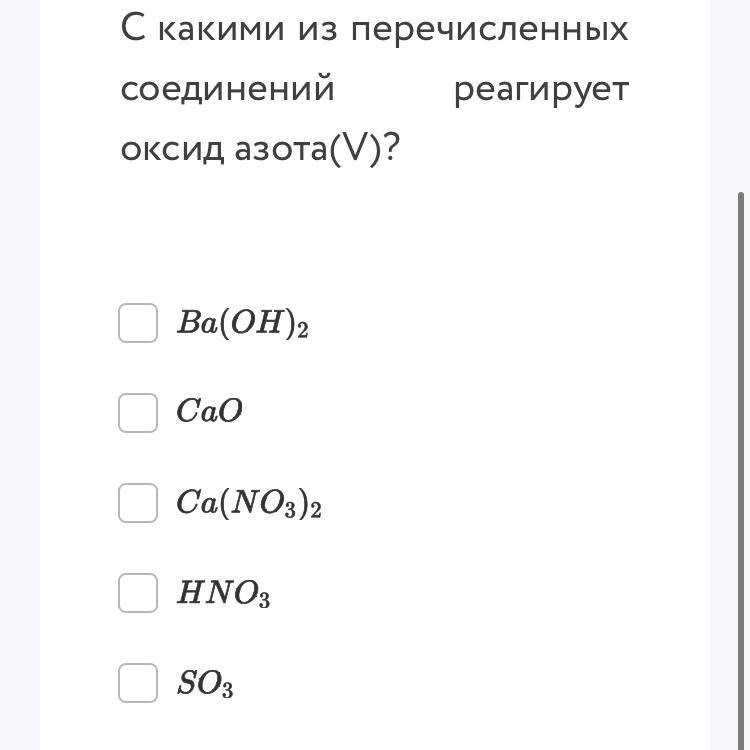Enable the HNO₃ answer checkbox

[138, 593]
